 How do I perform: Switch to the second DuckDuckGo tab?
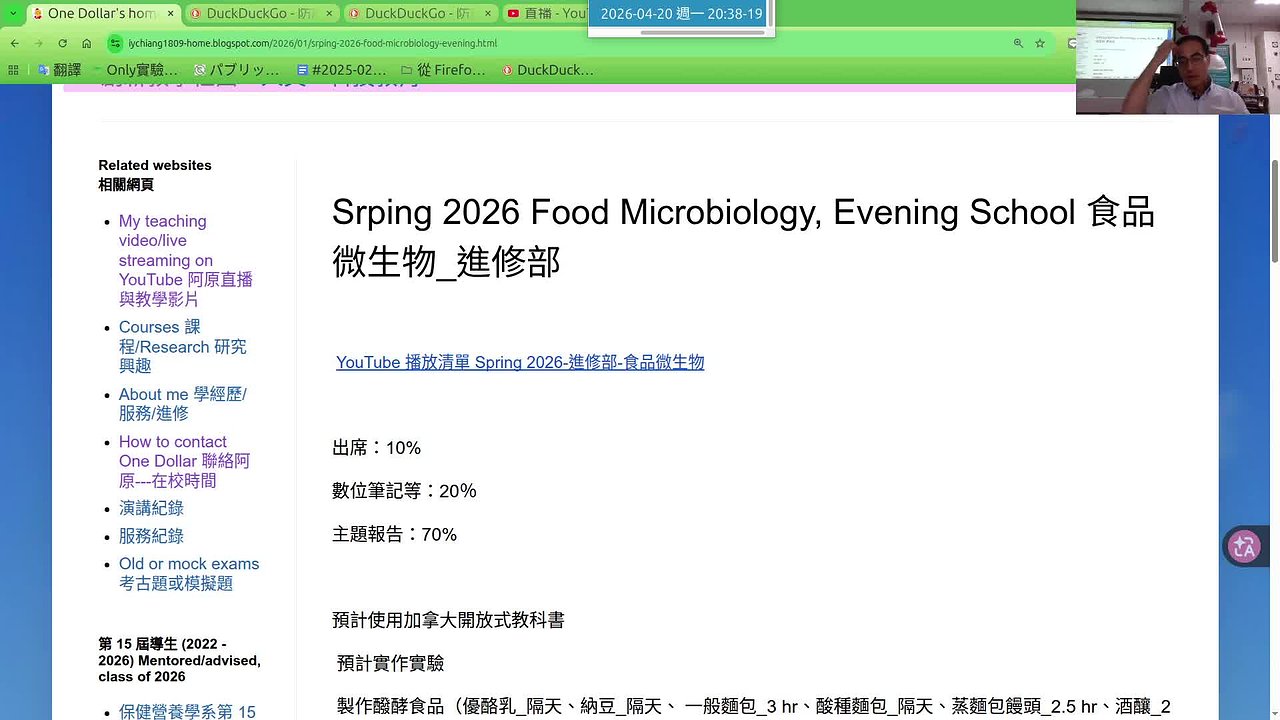pos(418,13)
